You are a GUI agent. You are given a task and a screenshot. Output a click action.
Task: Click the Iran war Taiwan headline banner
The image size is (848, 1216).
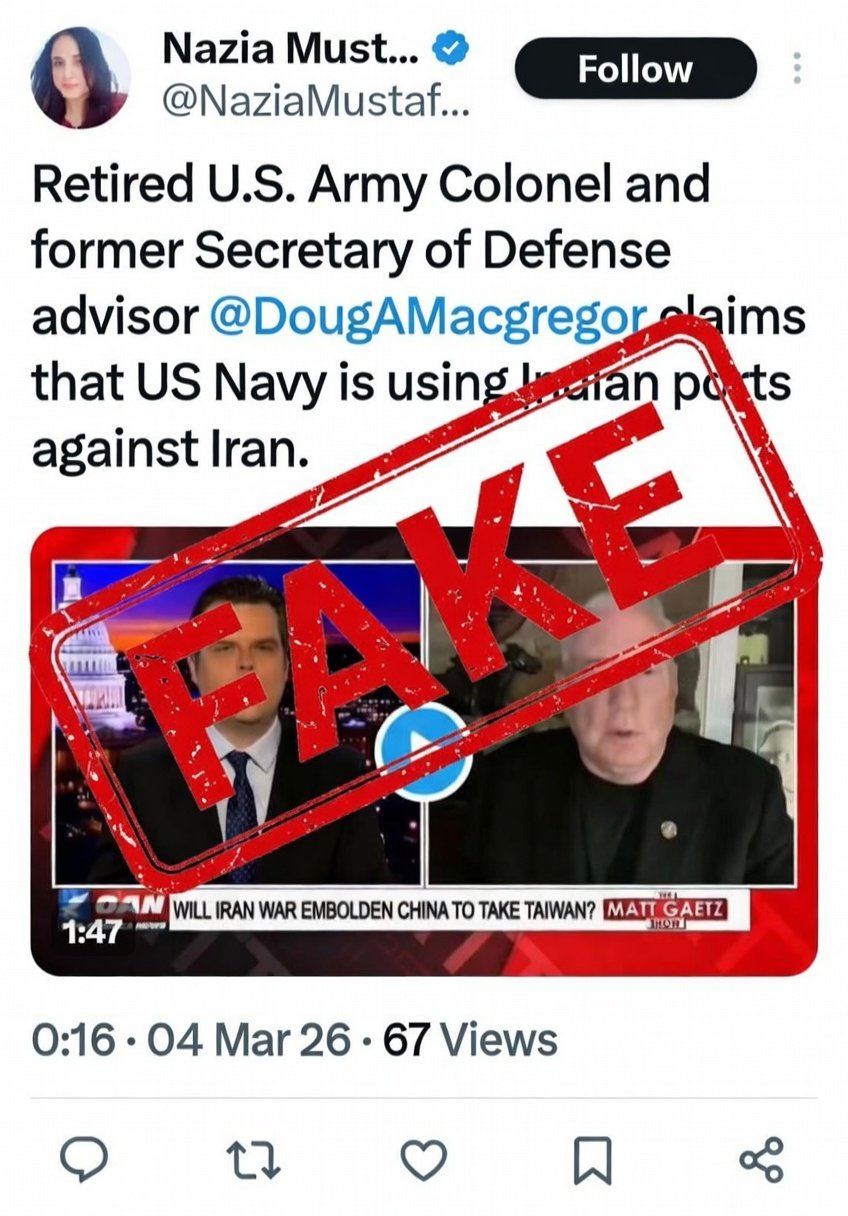385,911
